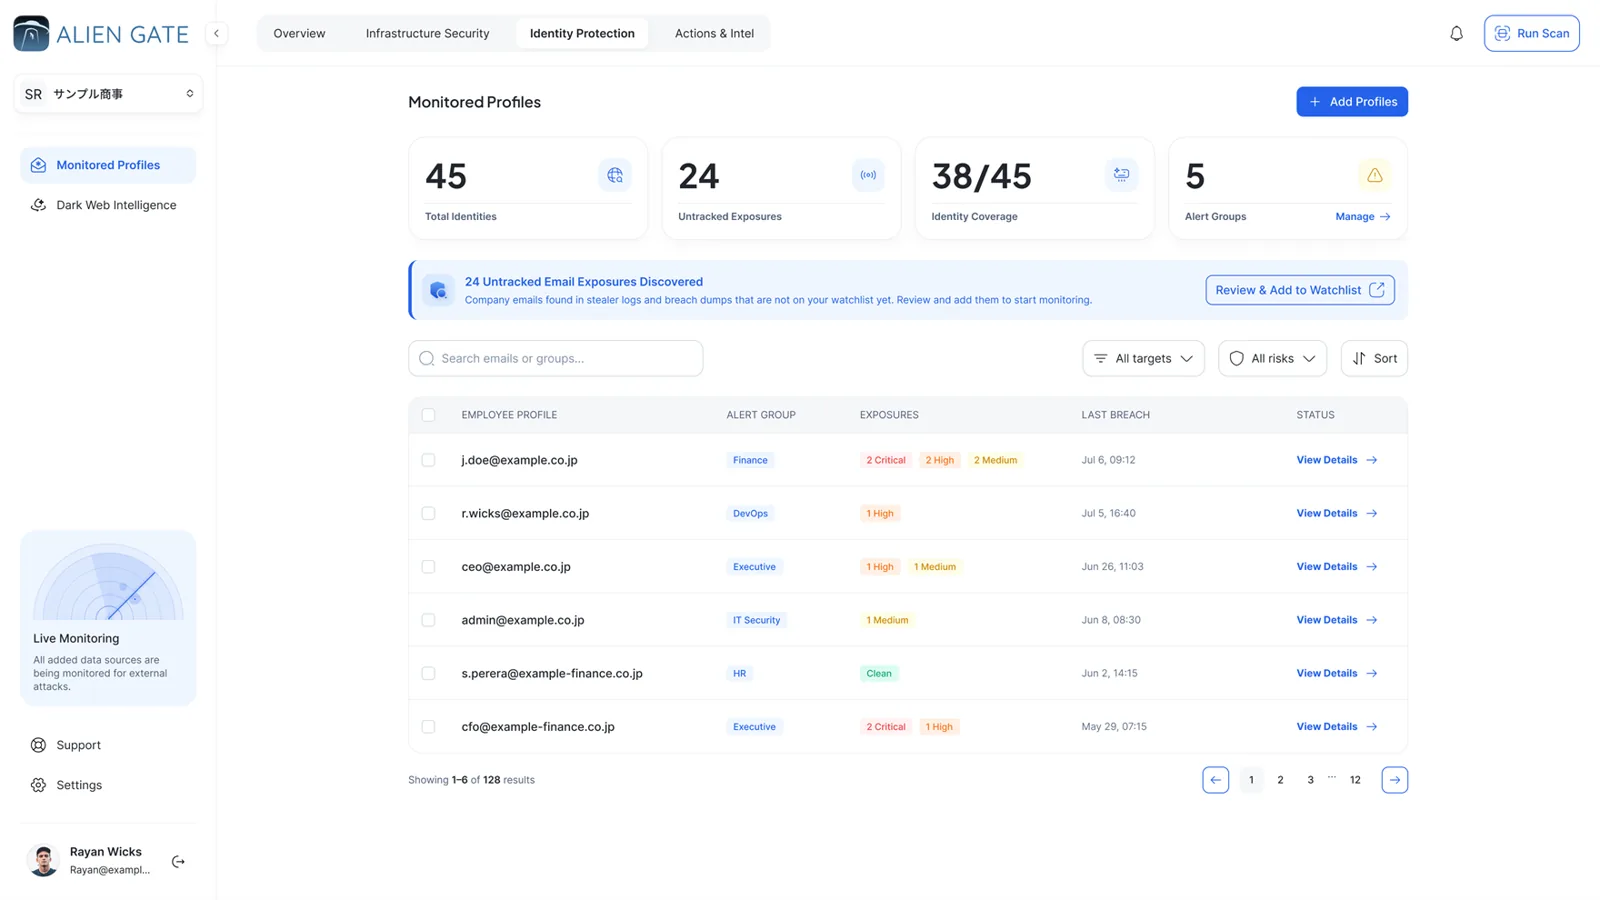Click the Alien Gate logo icon
The height and width of the screenshot is (900, 1600).
(31, 33)
